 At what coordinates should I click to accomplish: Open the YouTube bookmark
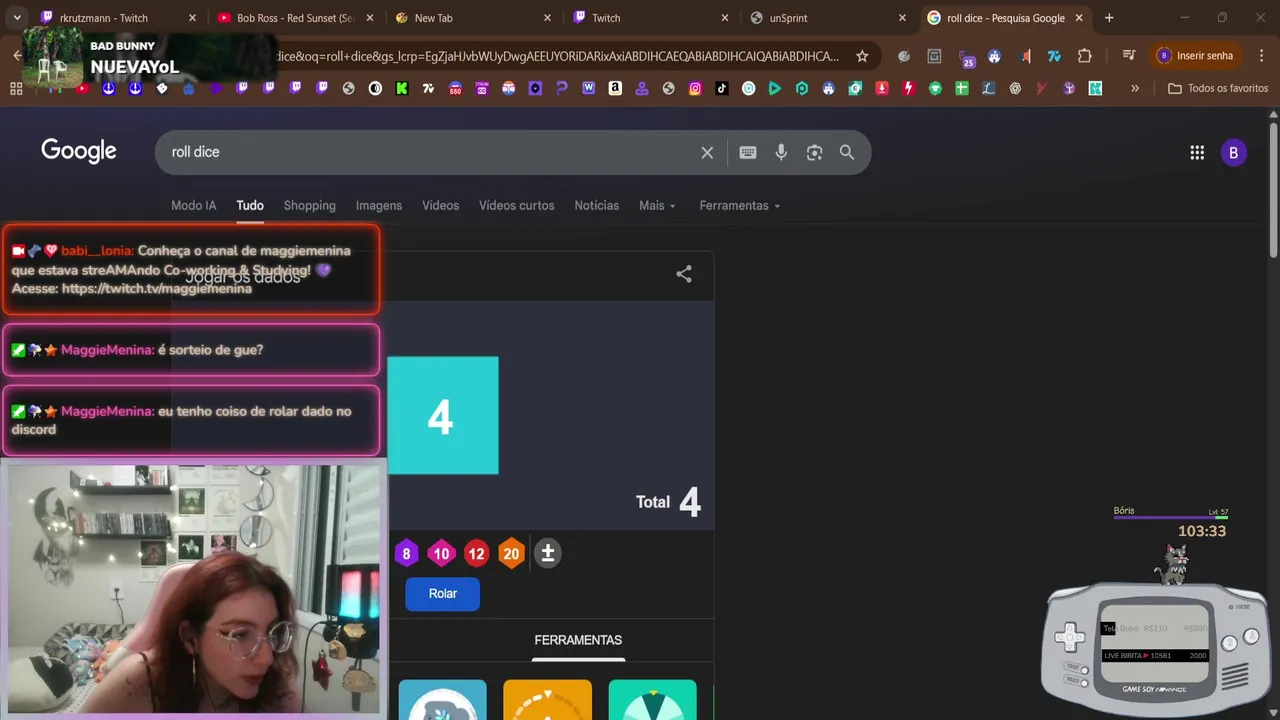82,88
